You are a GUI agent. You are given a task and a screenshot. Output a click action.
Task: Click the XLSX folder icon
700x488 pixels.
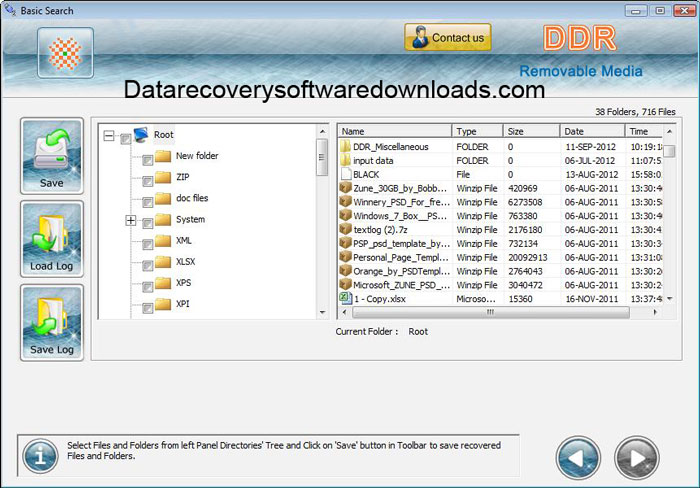tap(163, 262)
